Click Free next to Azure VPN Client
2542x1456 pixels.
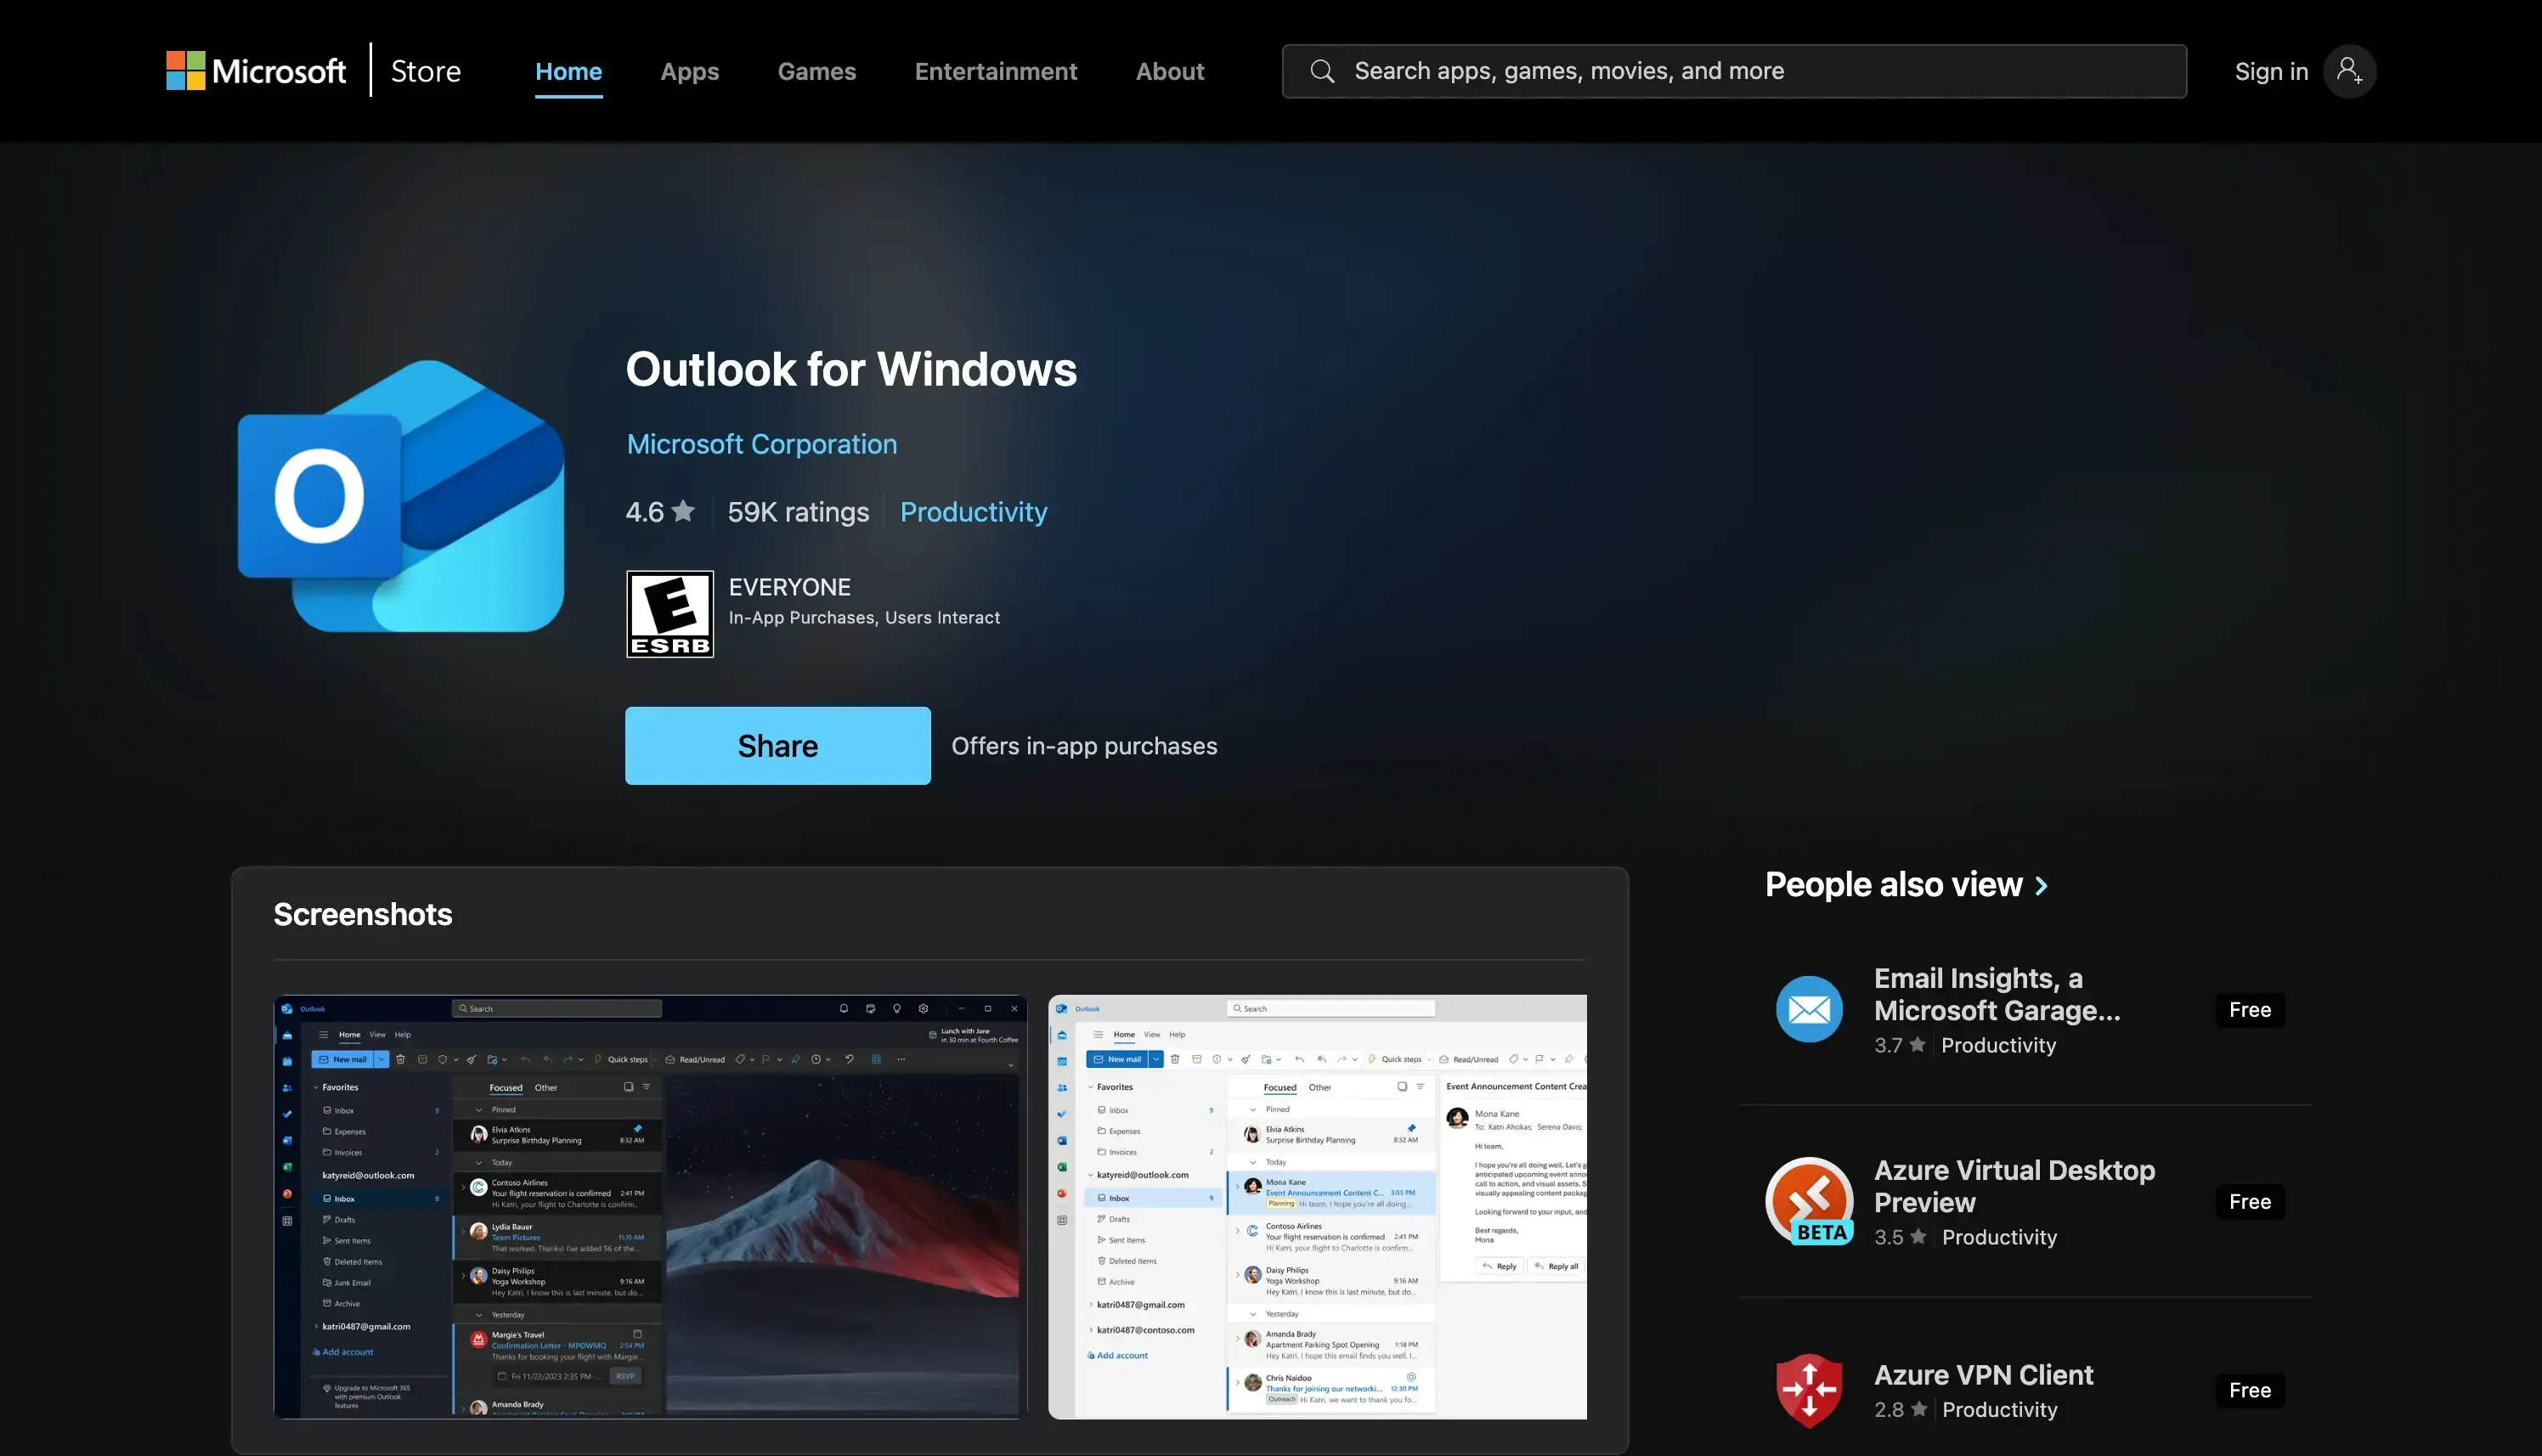coord(2249,1389)
